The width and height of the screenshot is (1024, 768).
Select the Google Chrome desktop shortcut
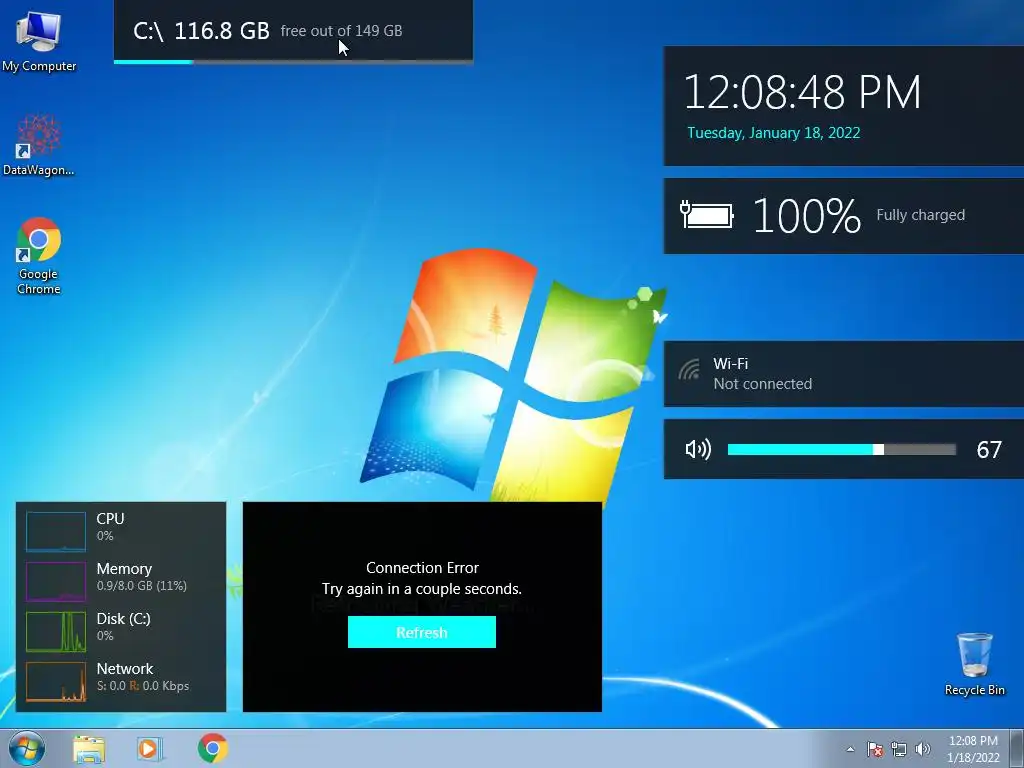point(39,255)
